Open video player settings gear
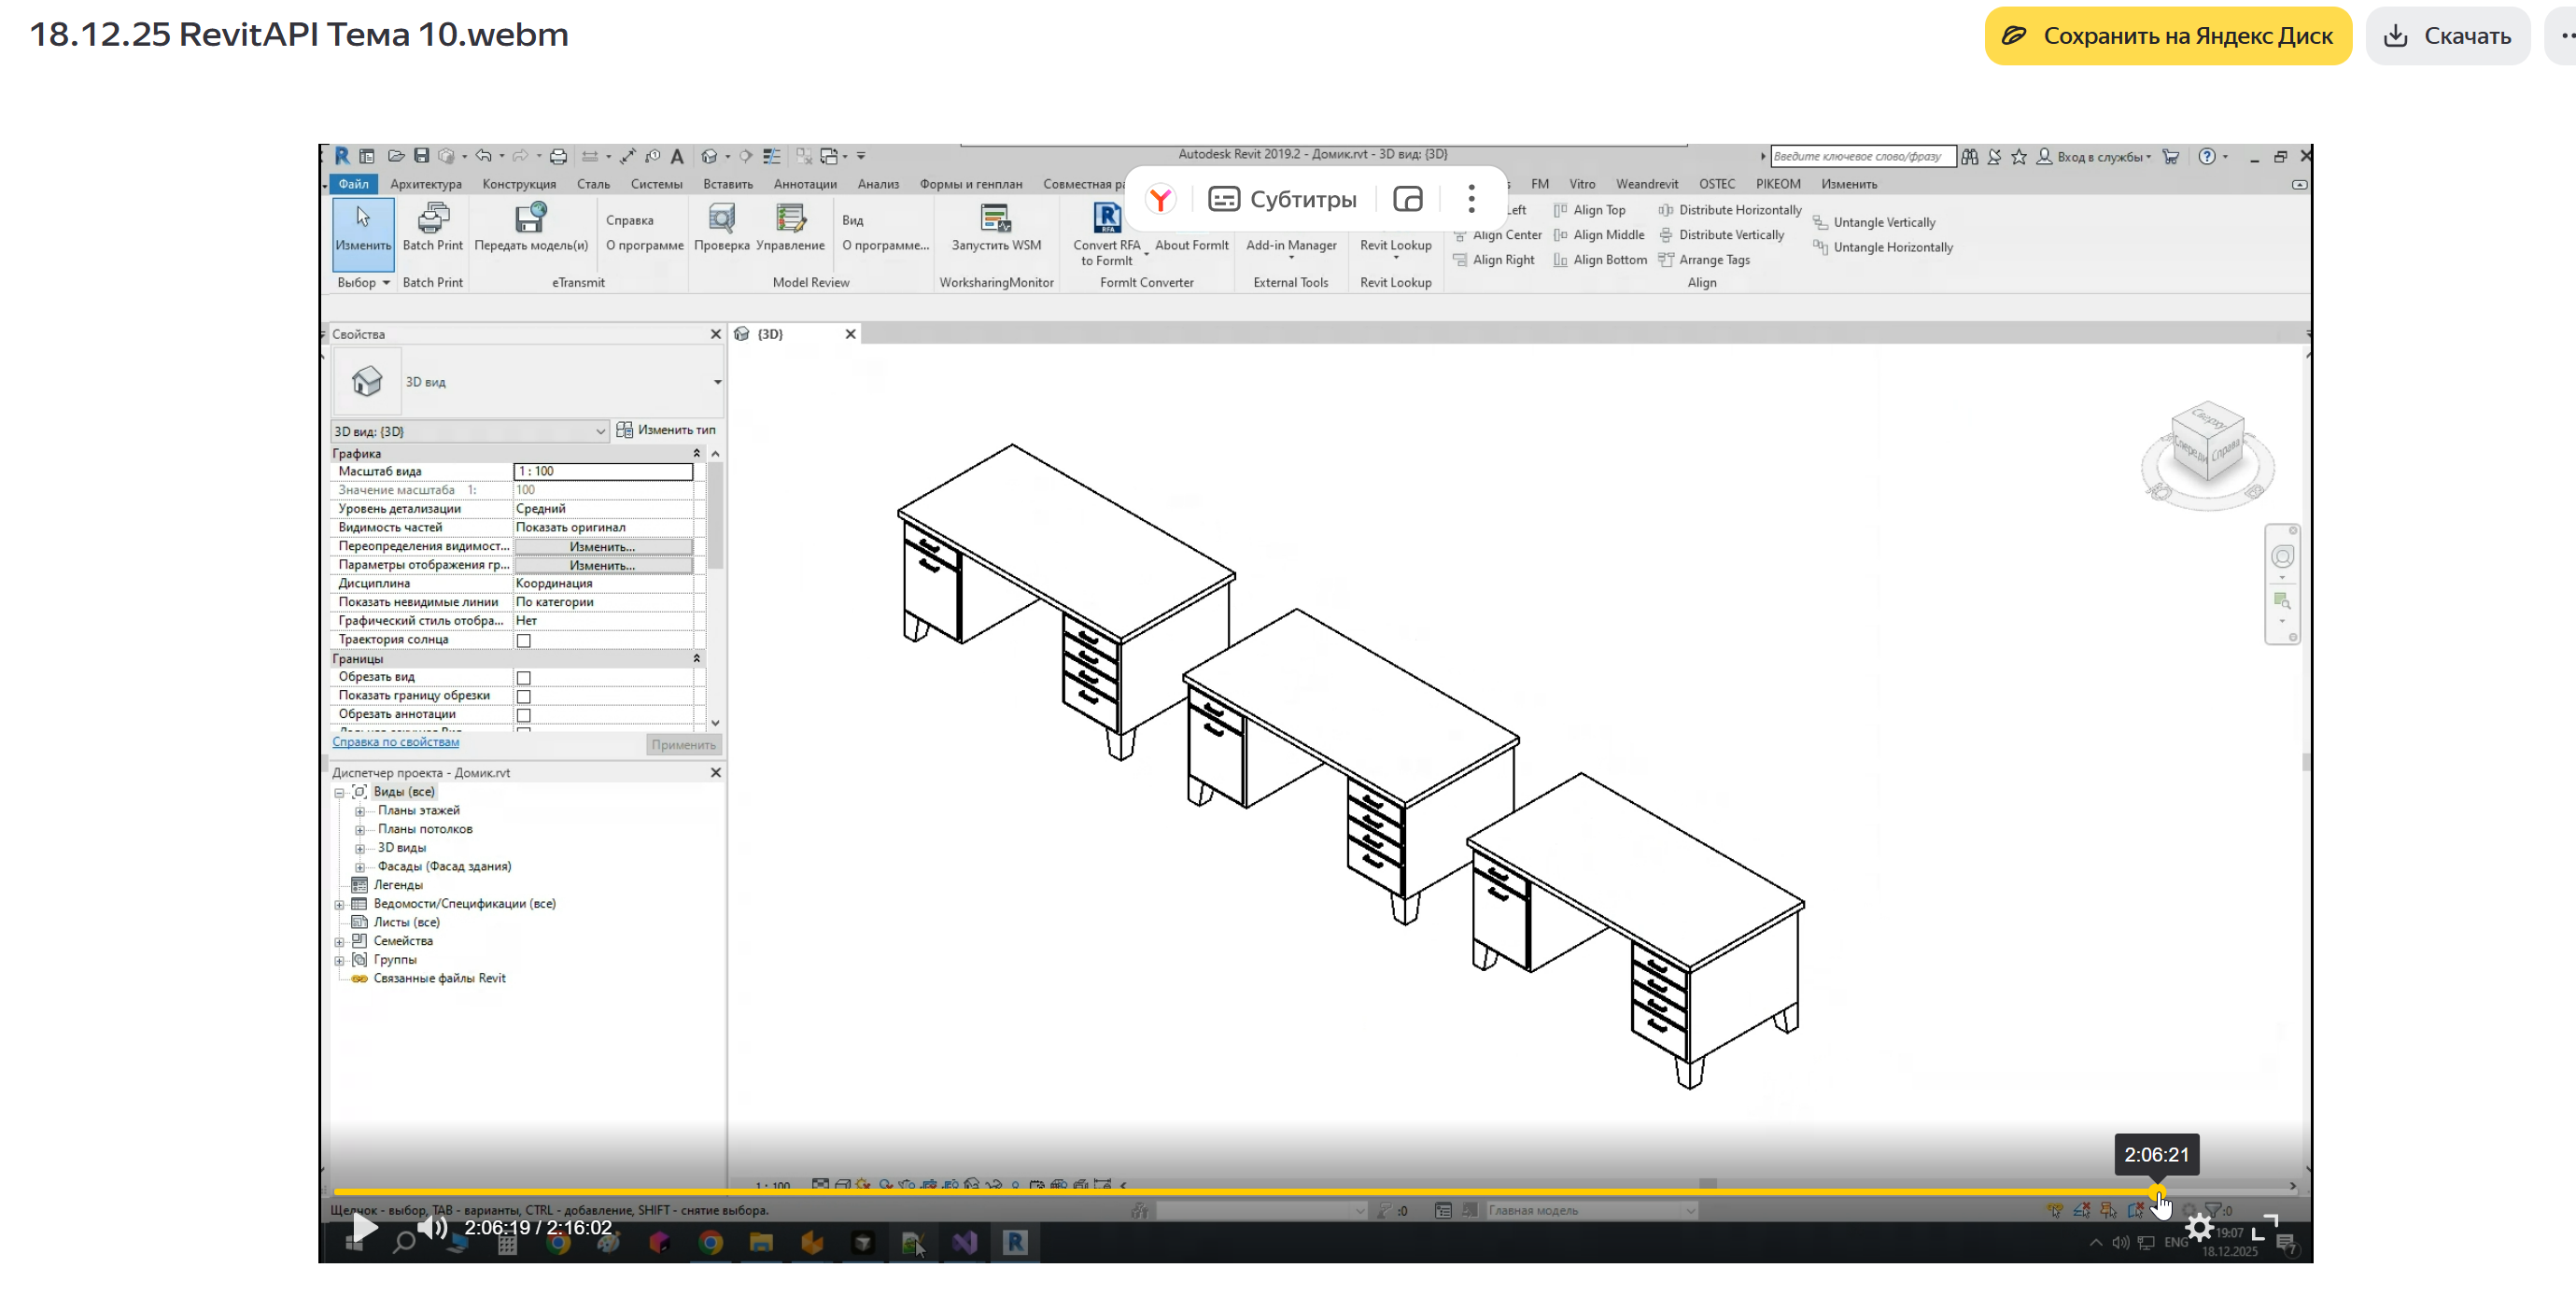Viewport: 2576px width, 1310px height. tap(2198, 1227)
